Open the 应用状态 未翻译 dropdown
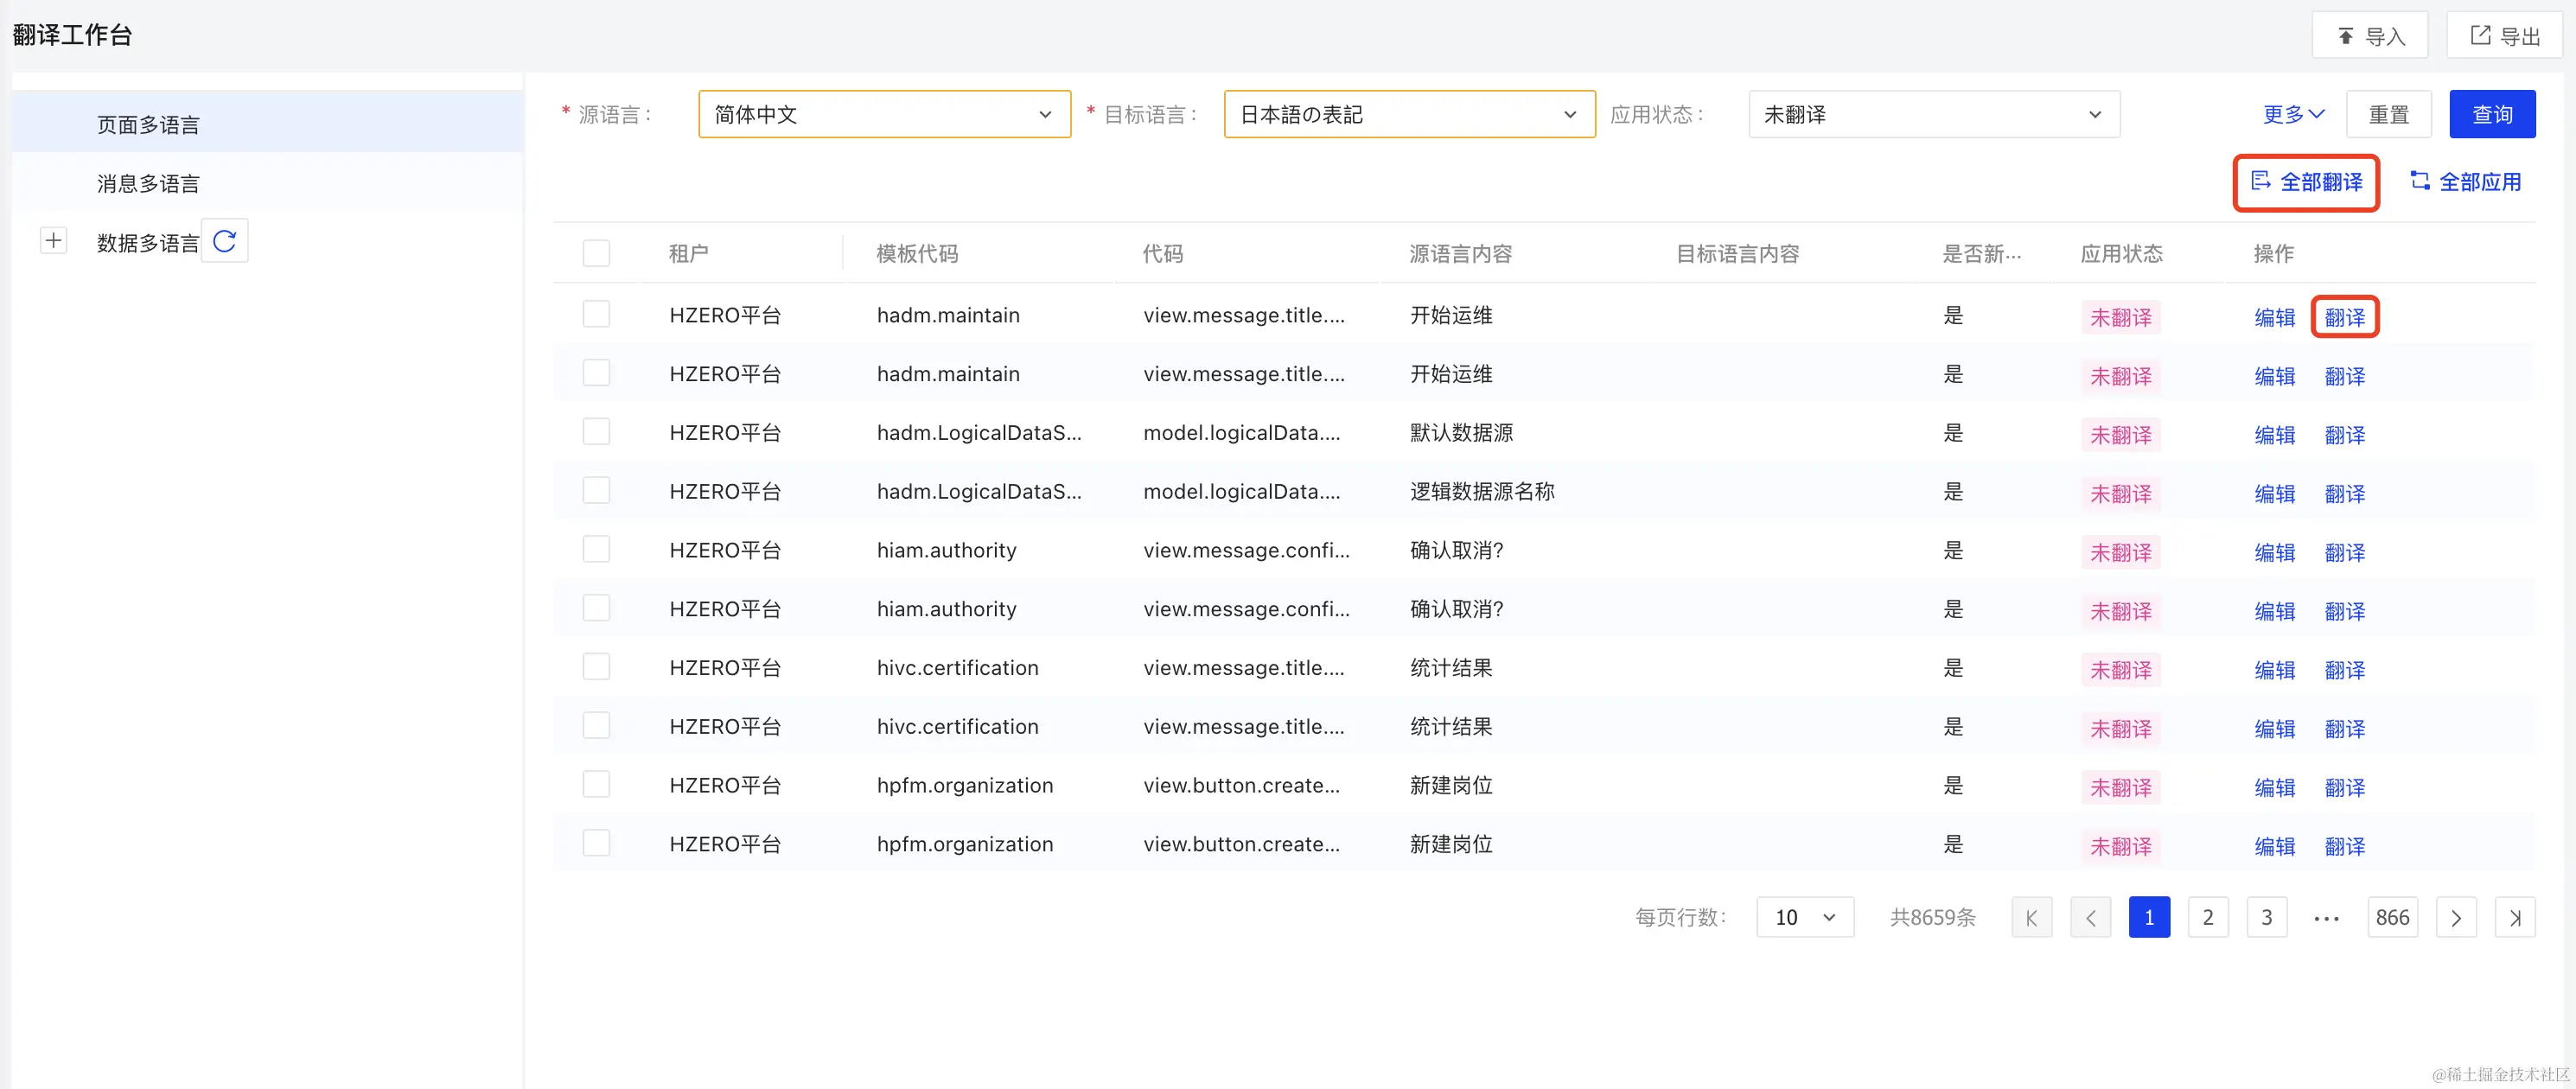The image size is (2576, 1089). pyautogui.click(x=1933, y=114)
